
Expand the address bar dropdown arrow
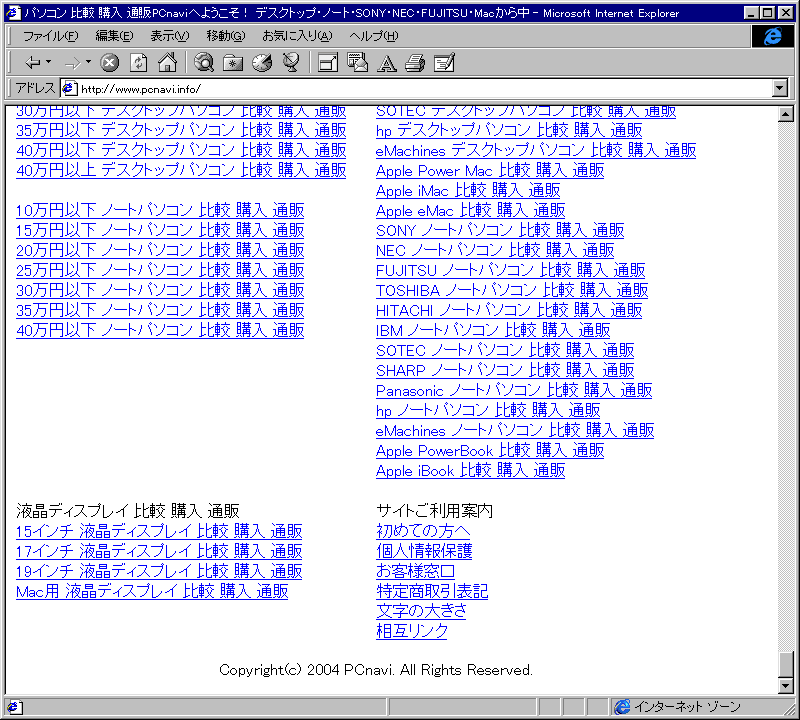(x=779, y=88)
